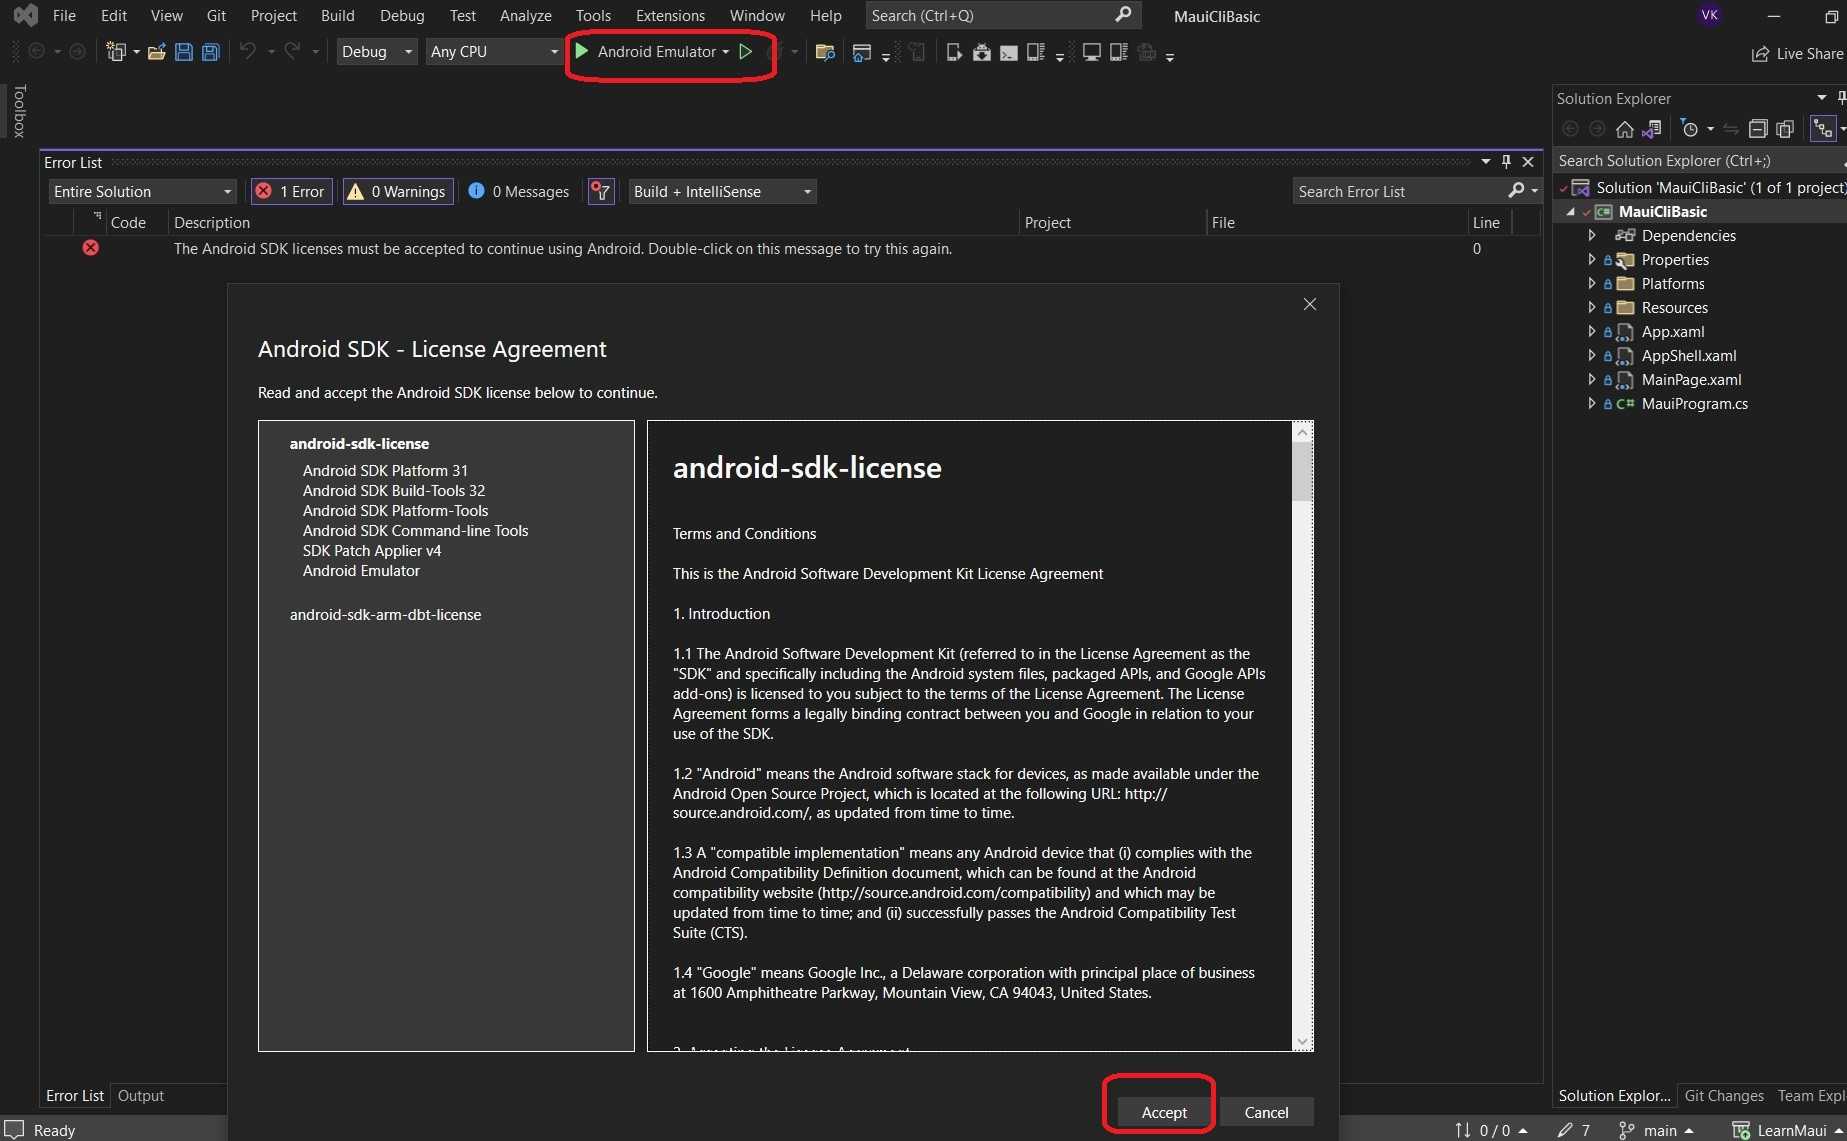Expand the Resources folder node
Screen dimensions: 1847x1141
click(1592, 307)
